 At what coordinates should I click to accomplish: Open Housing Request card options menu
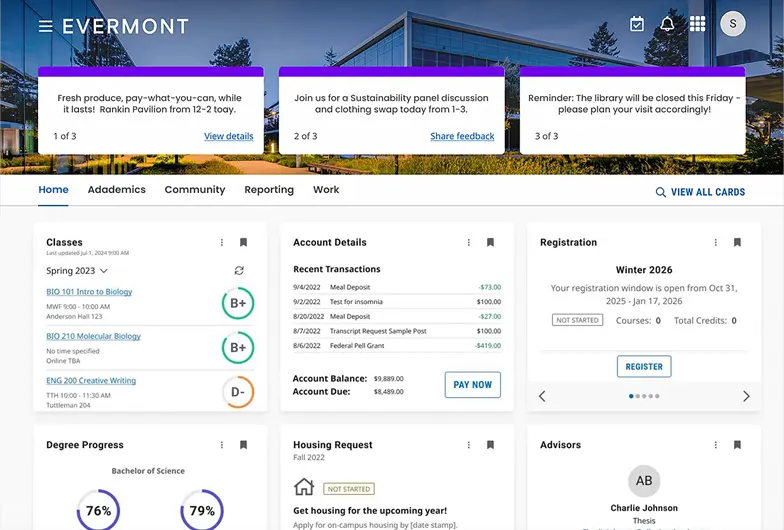tap(468, 445)
